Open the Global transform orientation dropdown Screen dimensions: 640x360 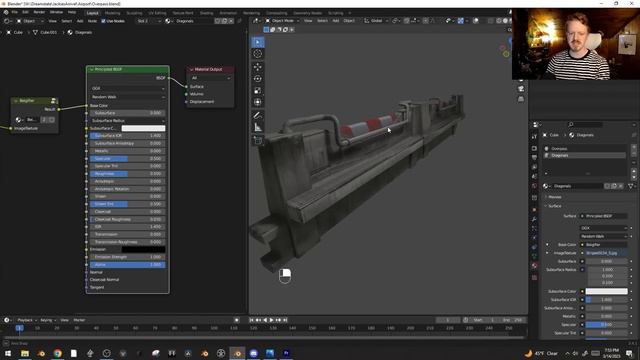376,21
